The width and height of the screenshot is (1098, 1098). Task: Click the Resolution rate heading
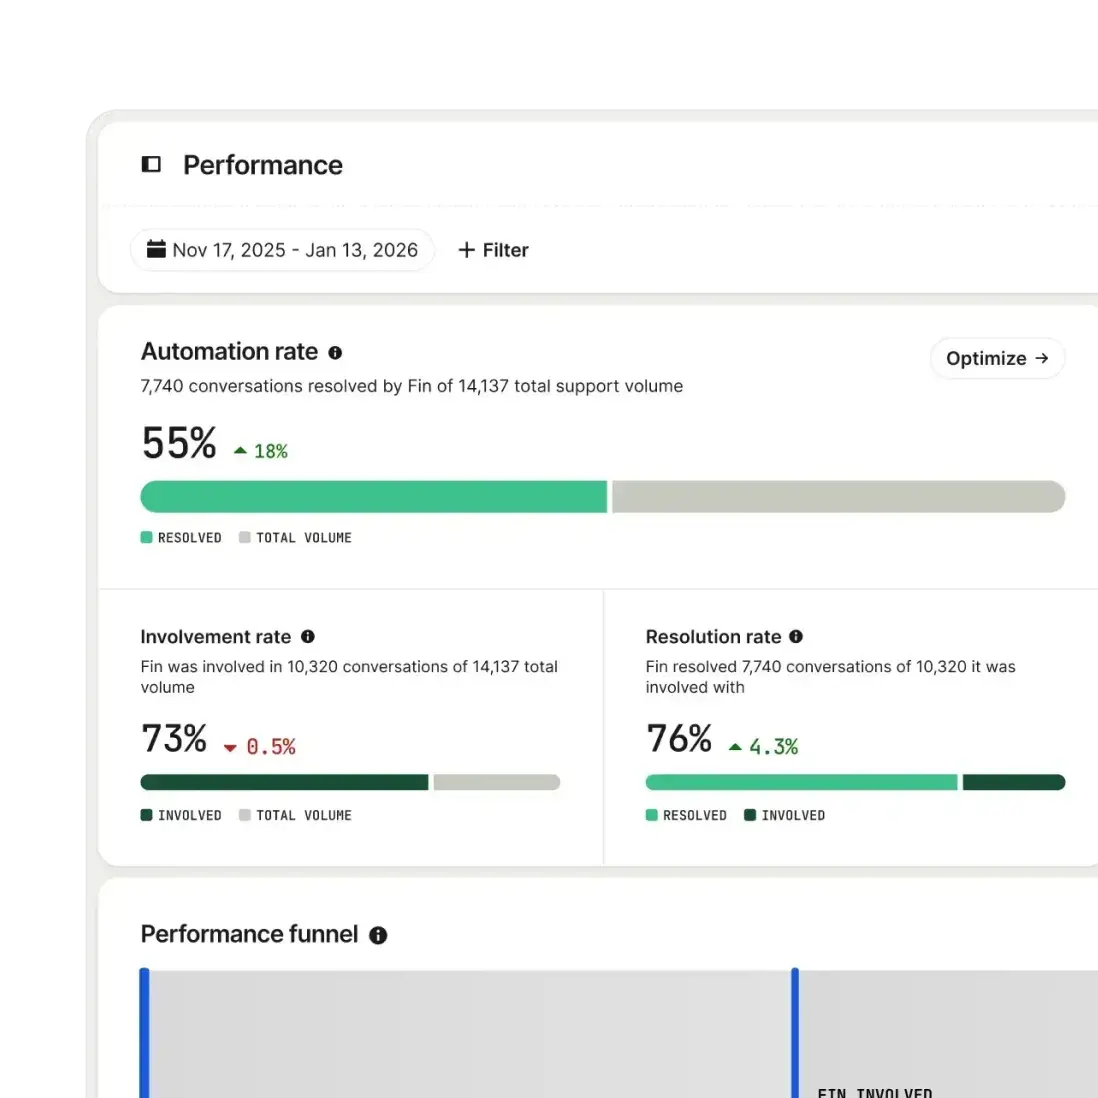[714, 637]
